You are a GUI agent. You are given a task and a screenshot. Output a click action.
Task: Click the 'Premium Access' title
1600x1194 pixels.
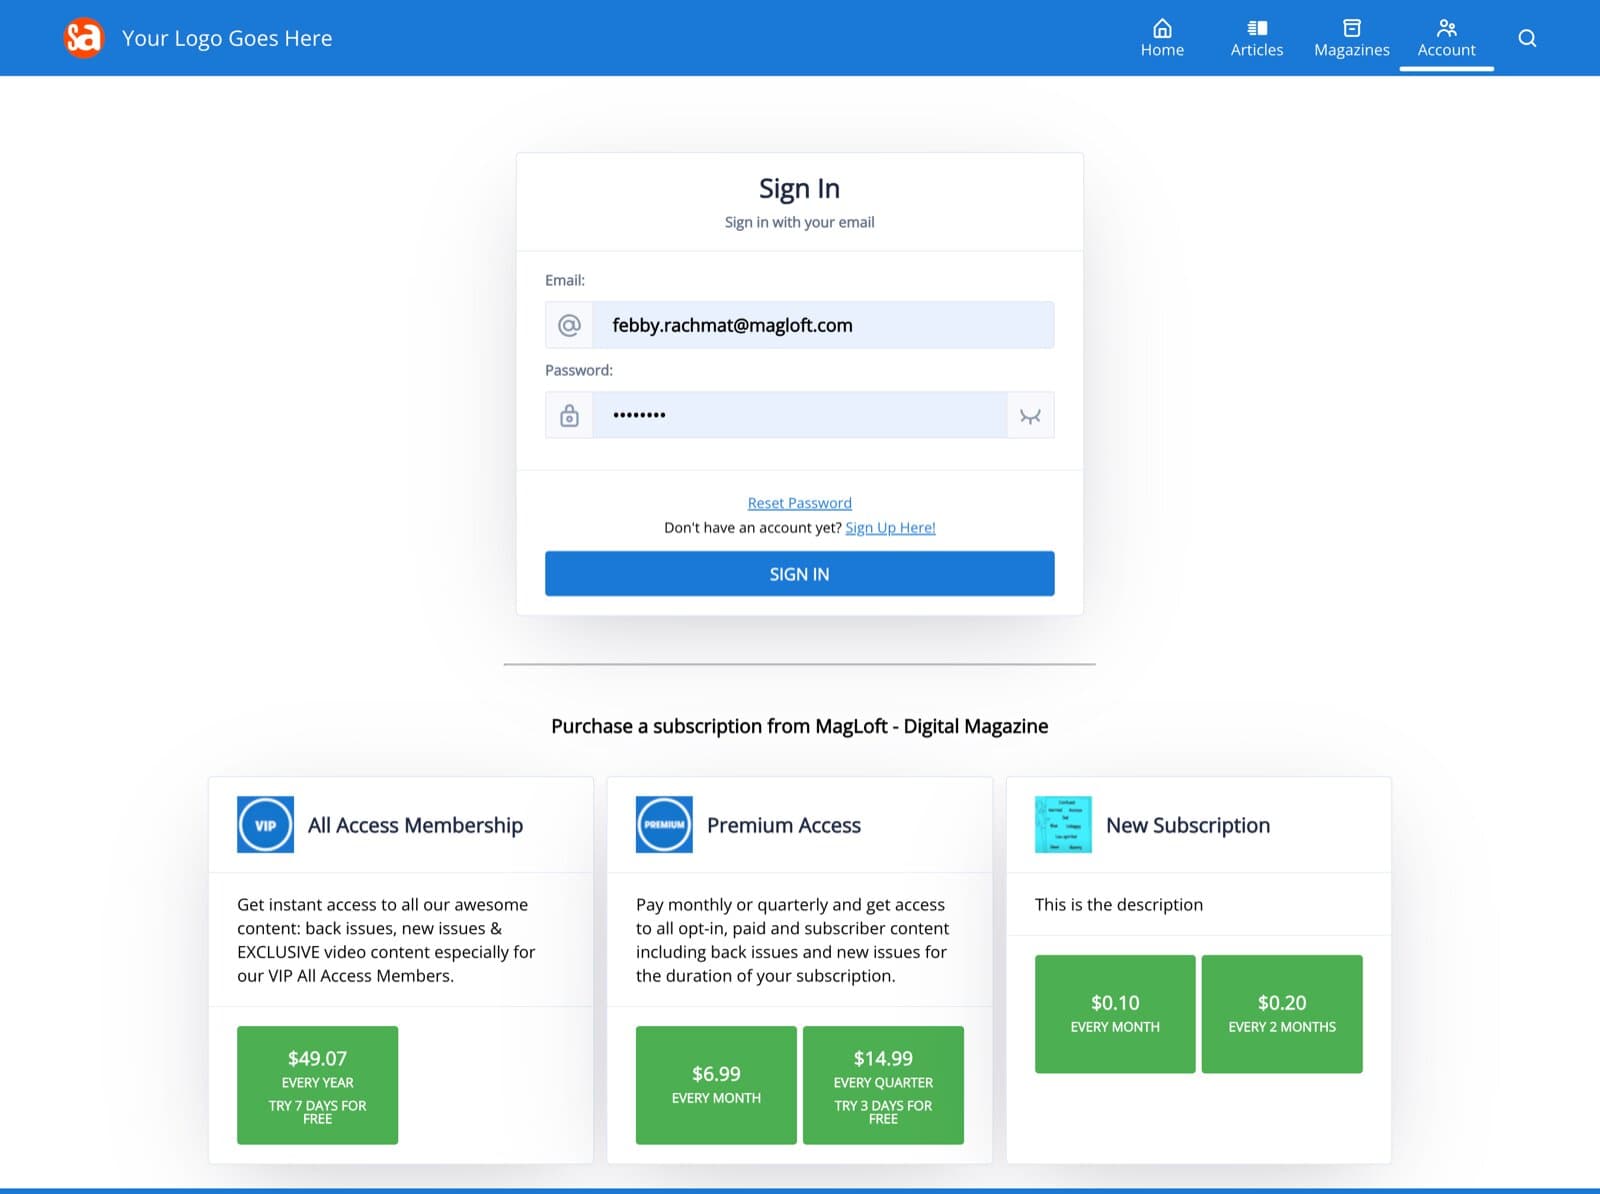784,825
